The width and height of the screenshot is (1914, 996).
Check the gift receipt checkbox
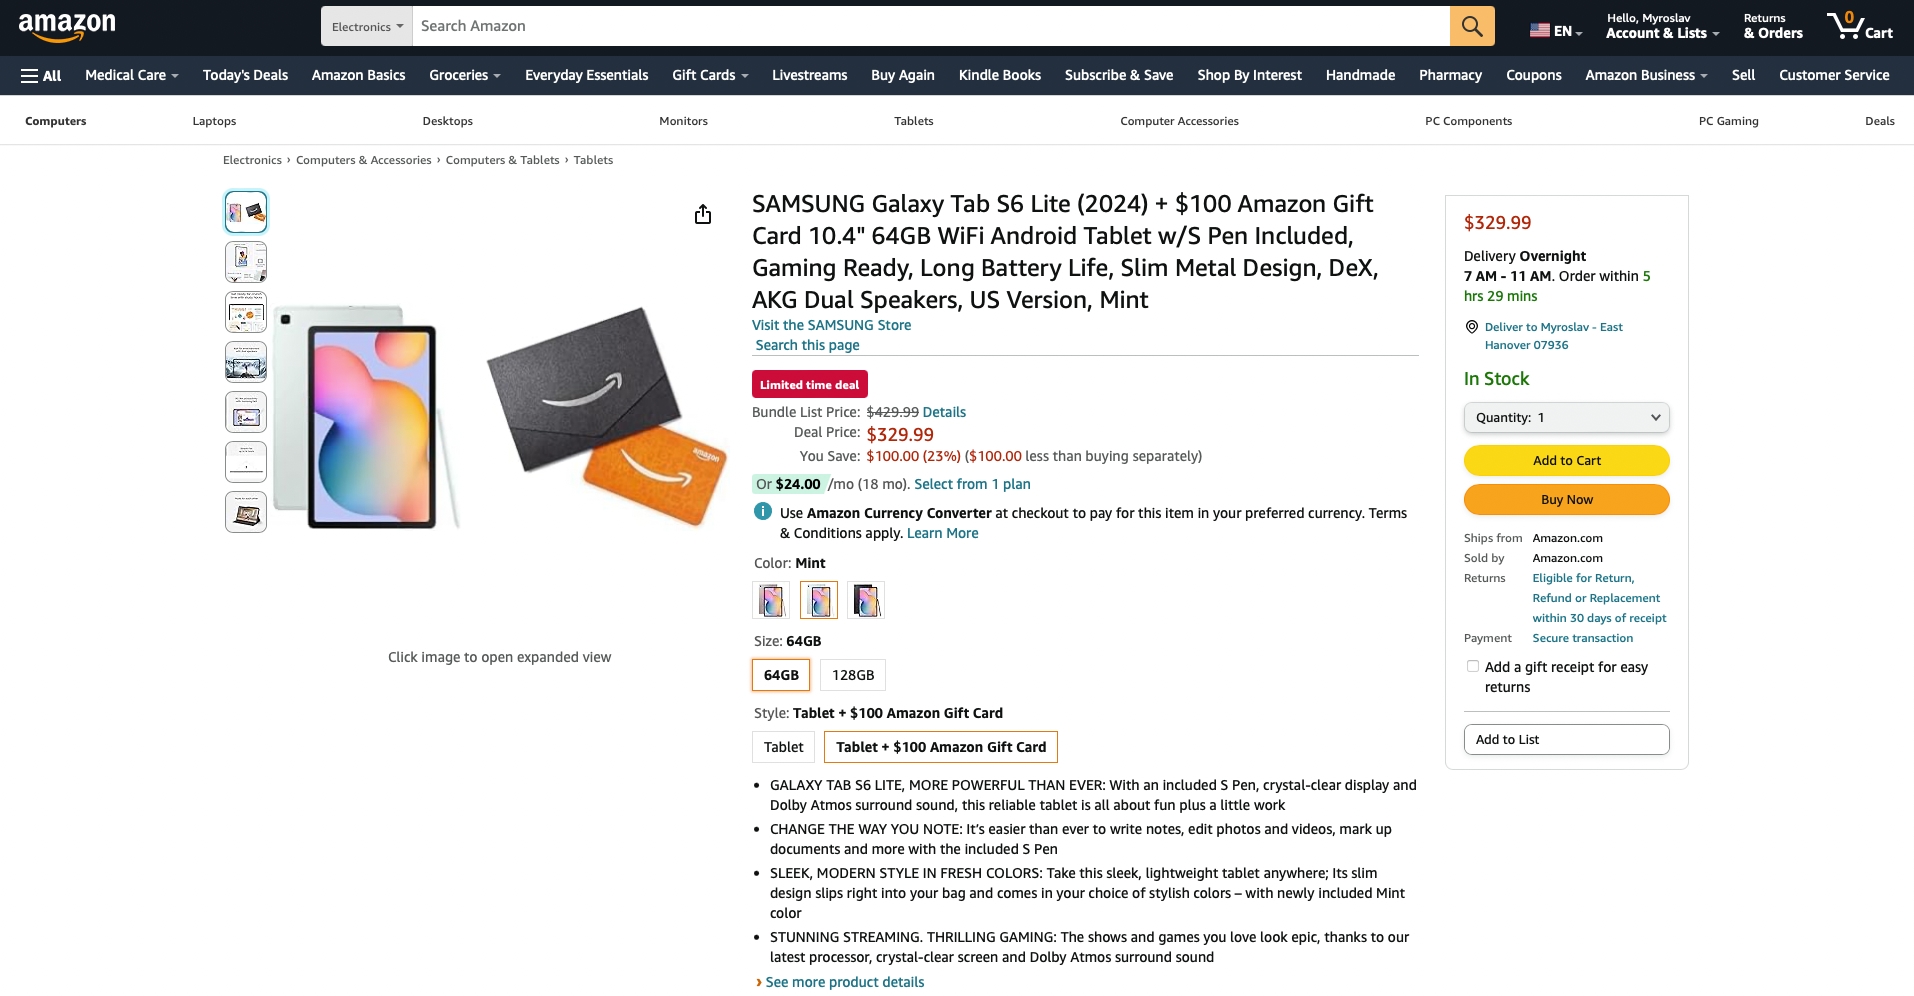[x=1472, y=666]
